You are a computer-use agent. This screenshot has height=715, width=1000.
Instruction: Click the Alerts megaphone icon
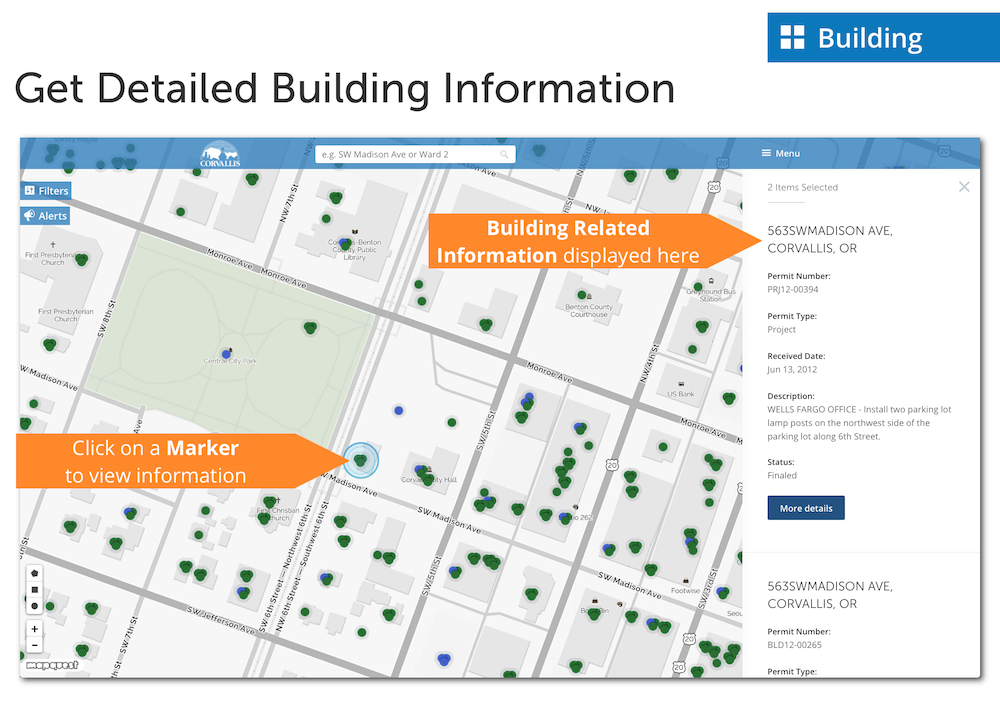tap(29, 216)
